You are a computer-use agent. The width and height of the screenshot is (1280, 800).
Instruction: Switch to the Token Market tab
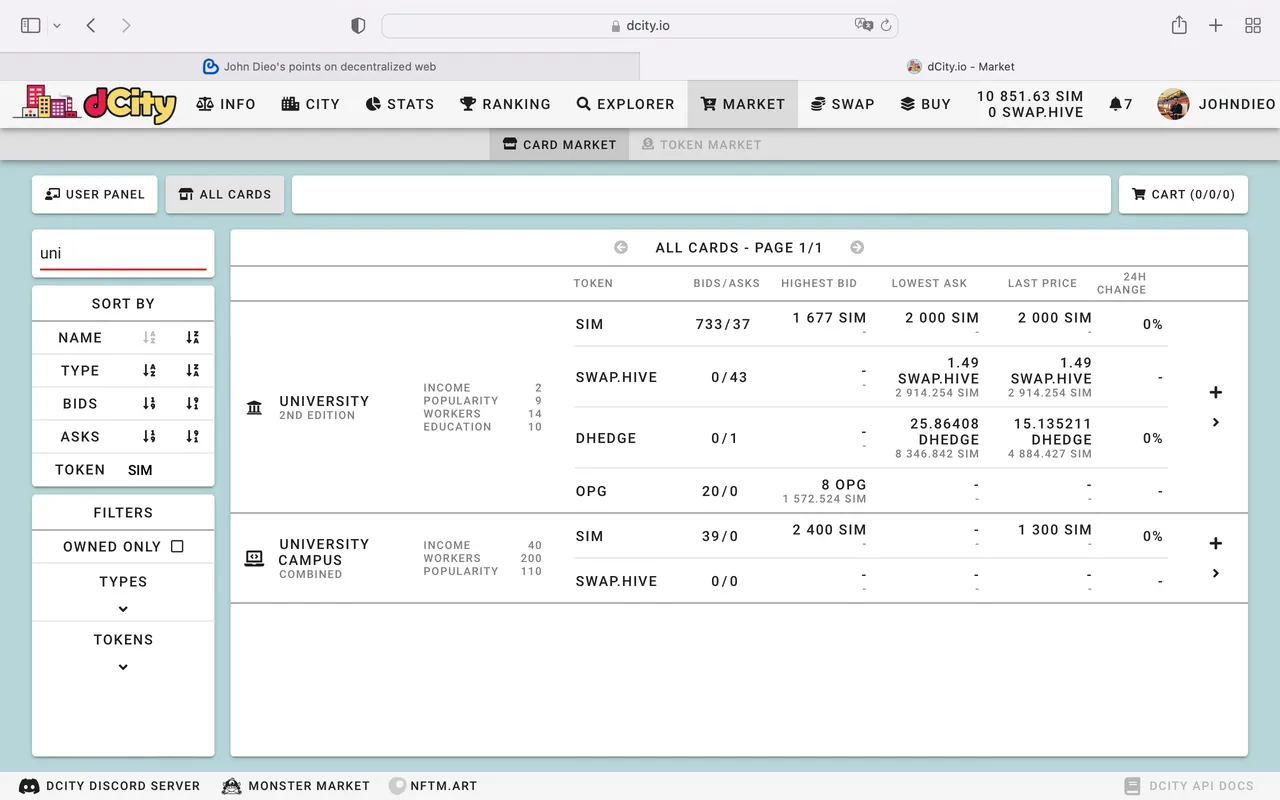click(700, 145)
